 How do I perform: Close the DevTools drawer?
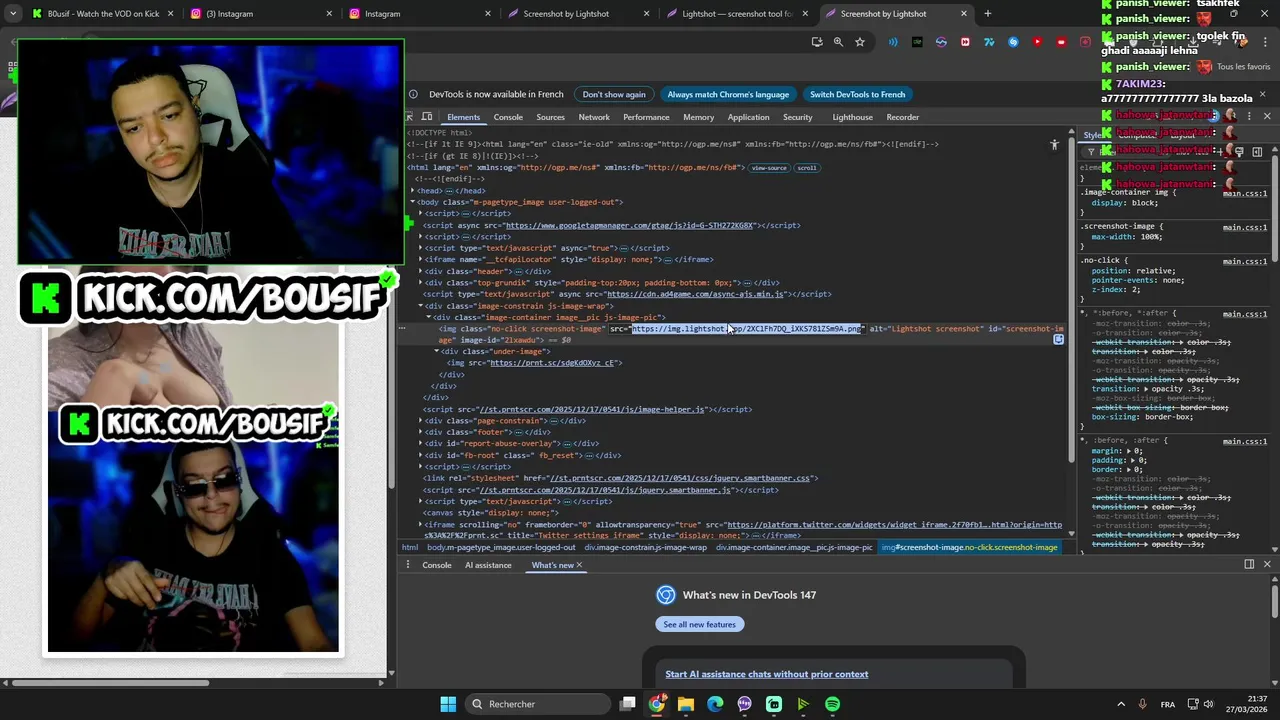[x=1267, y=565]
